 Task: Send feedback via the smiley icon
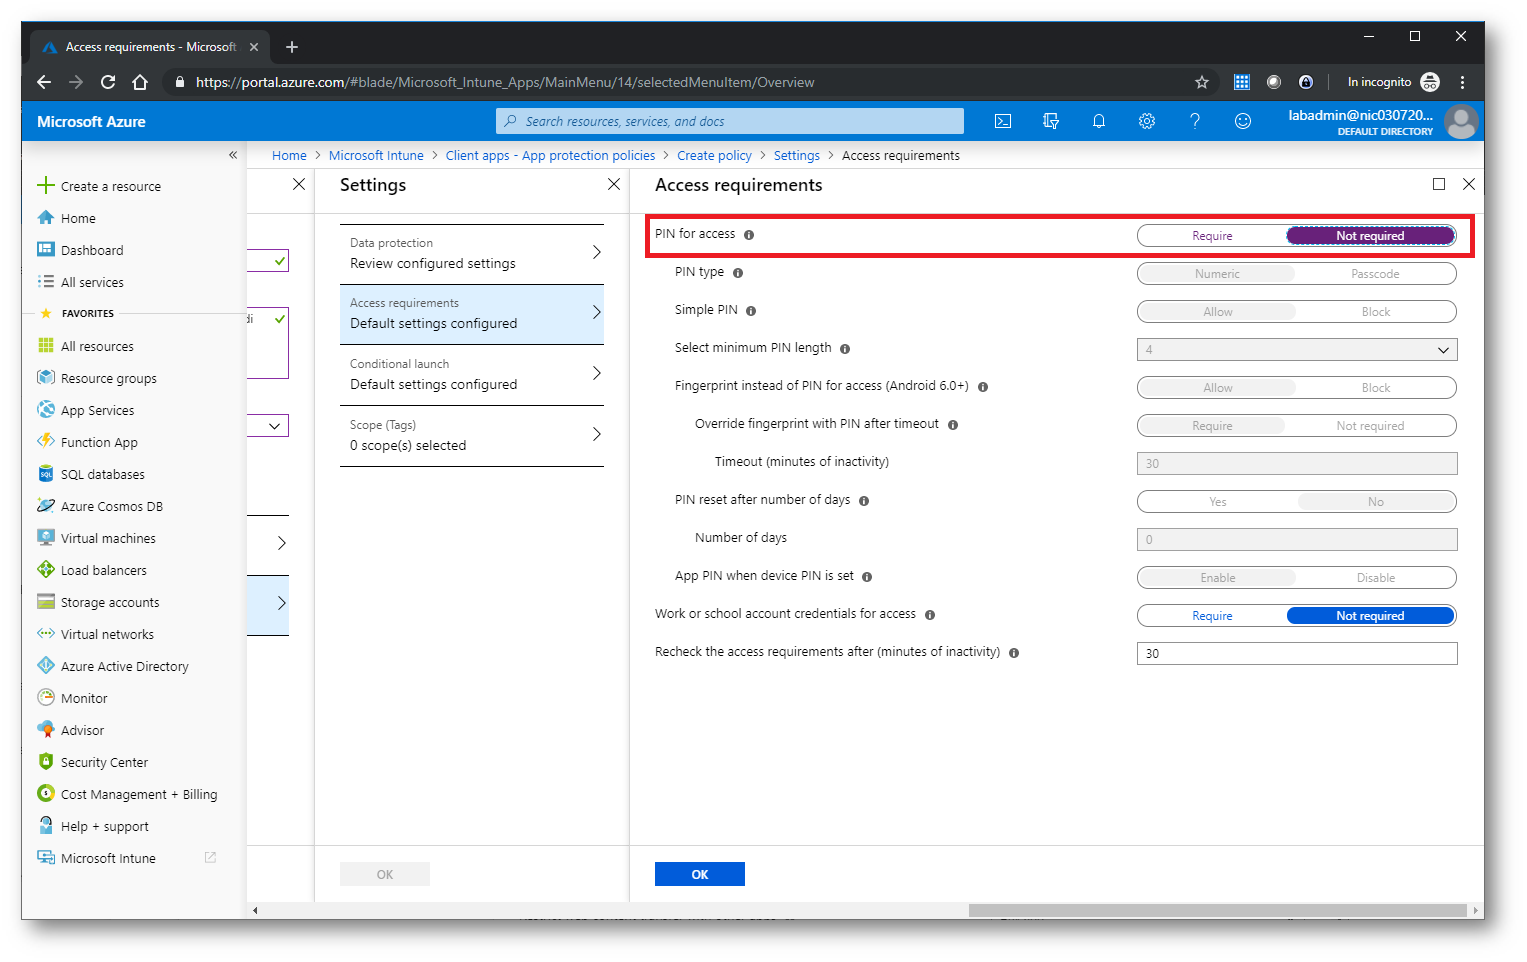click(x=1243, y=121)
